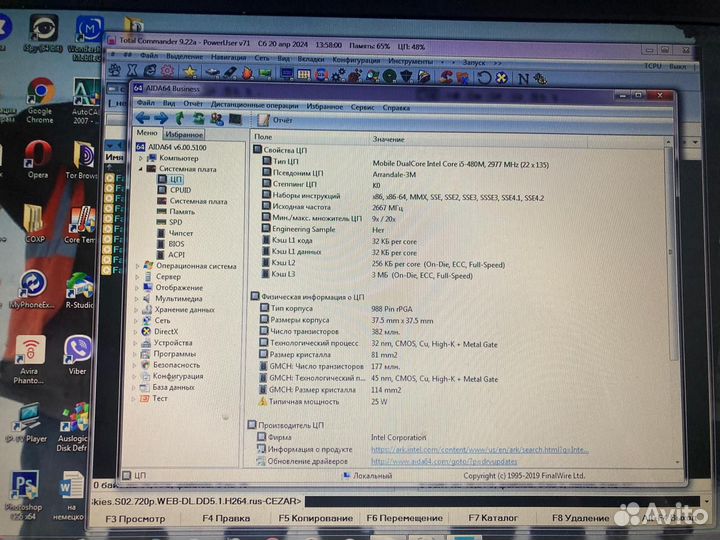The width and height of the screenshot is (720, 540).
Task: Click the pink gear icon in Total Commander
Action: point(168,71)
